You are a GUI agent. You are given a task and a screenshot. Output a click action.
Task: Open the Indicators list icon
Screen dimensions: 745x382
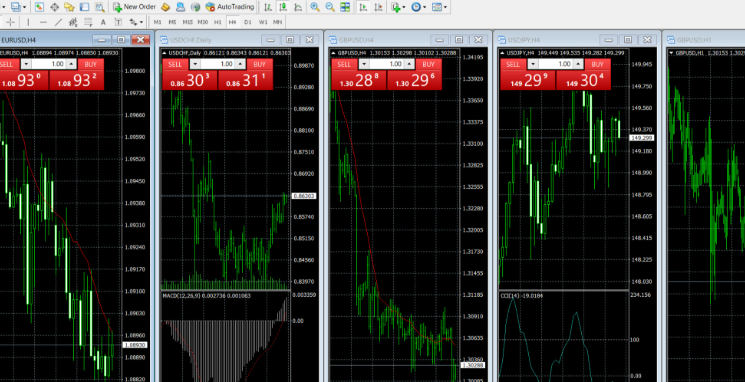coord(395,7)
